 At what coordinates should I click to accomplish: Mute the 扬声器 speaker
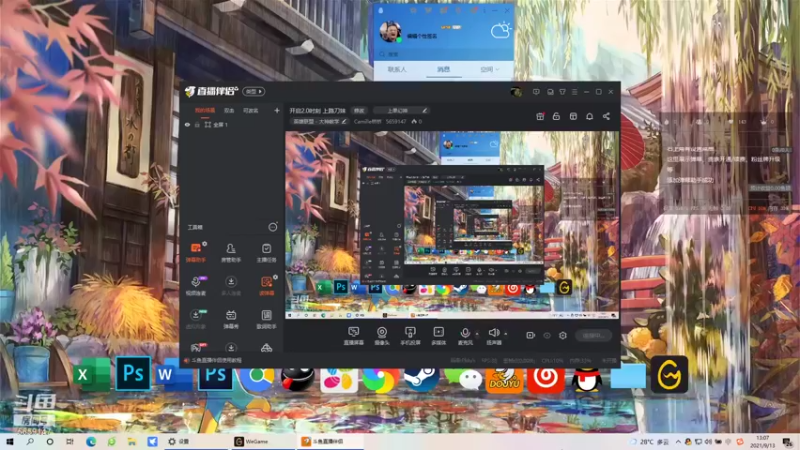[x=493, y=336]
